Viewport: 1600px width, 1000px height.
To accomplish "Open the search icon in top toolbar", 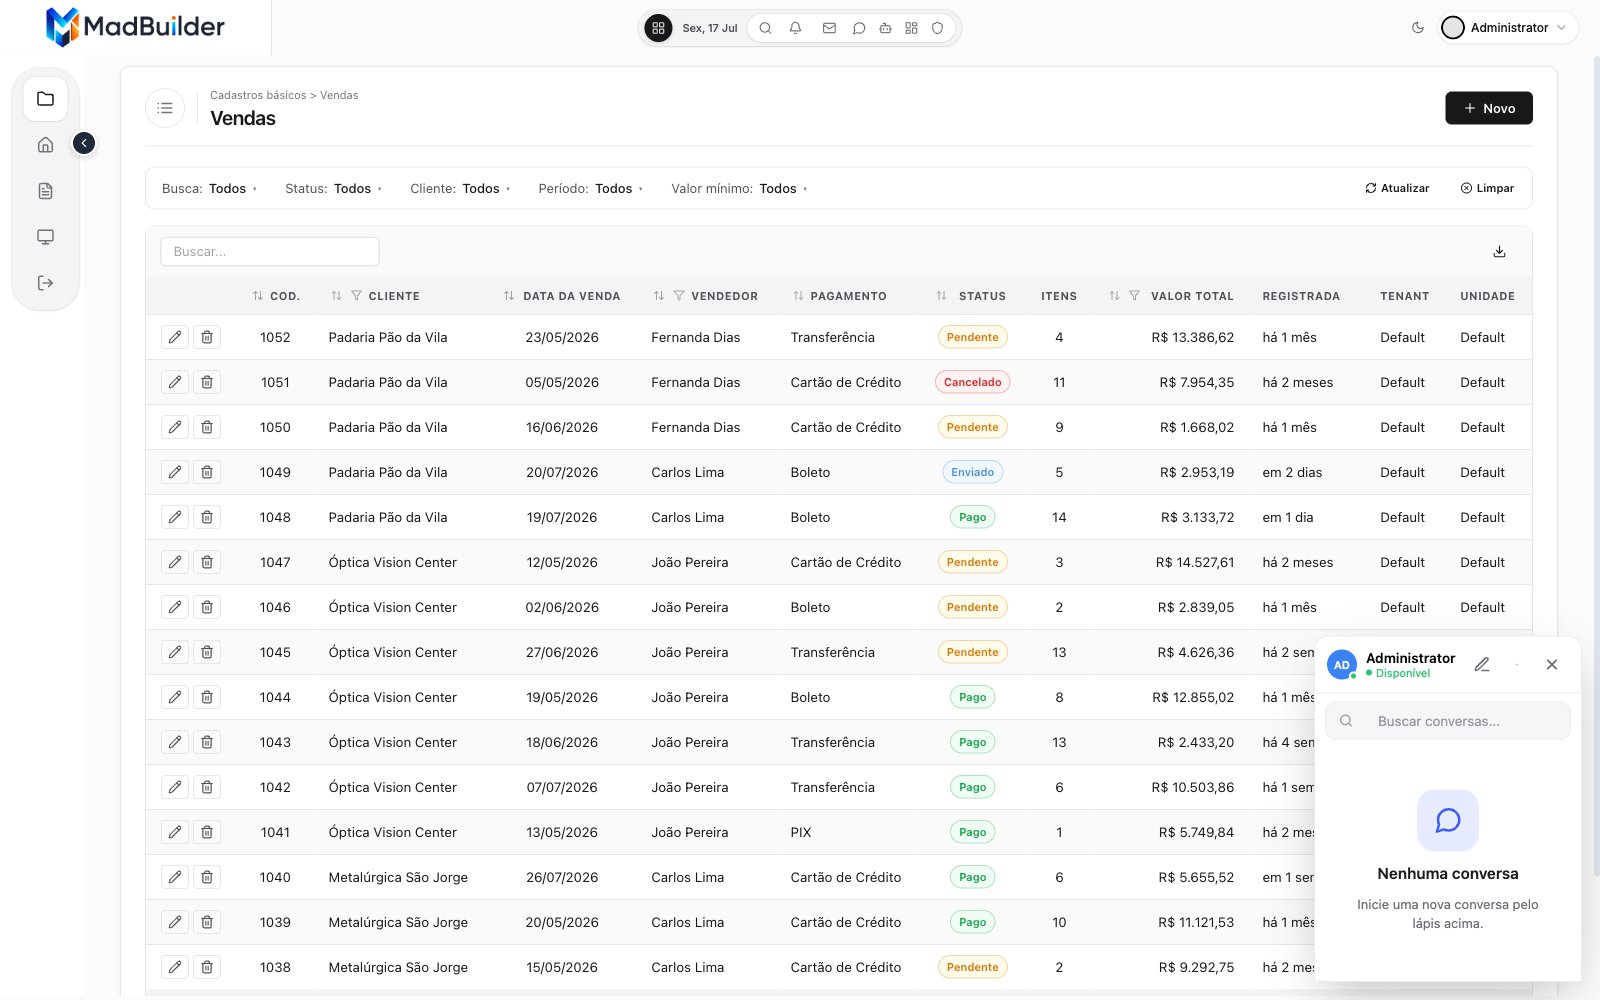I will (x=765, y=28).
